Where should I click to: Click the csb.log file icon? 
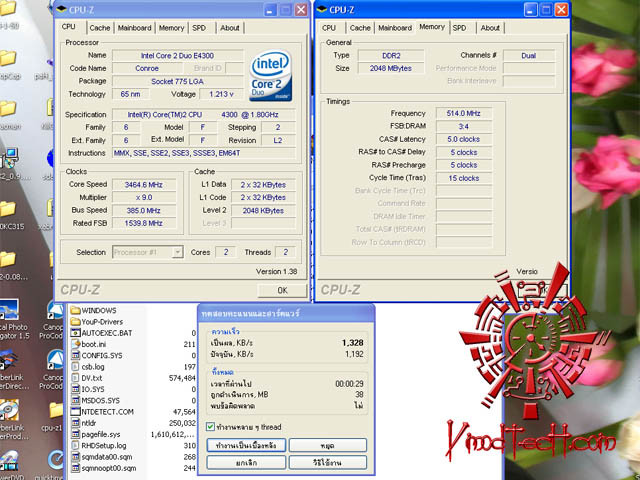coord(75,367)
